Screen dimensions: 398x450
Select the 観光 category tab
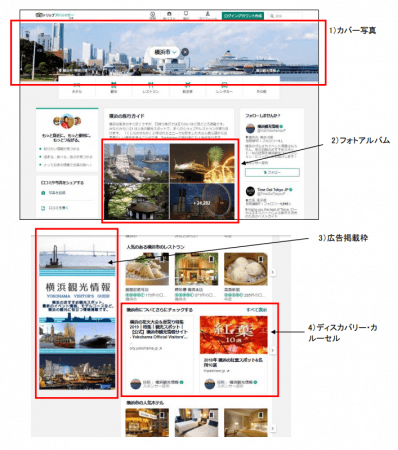pyautogui.click(x=114, y=88)
